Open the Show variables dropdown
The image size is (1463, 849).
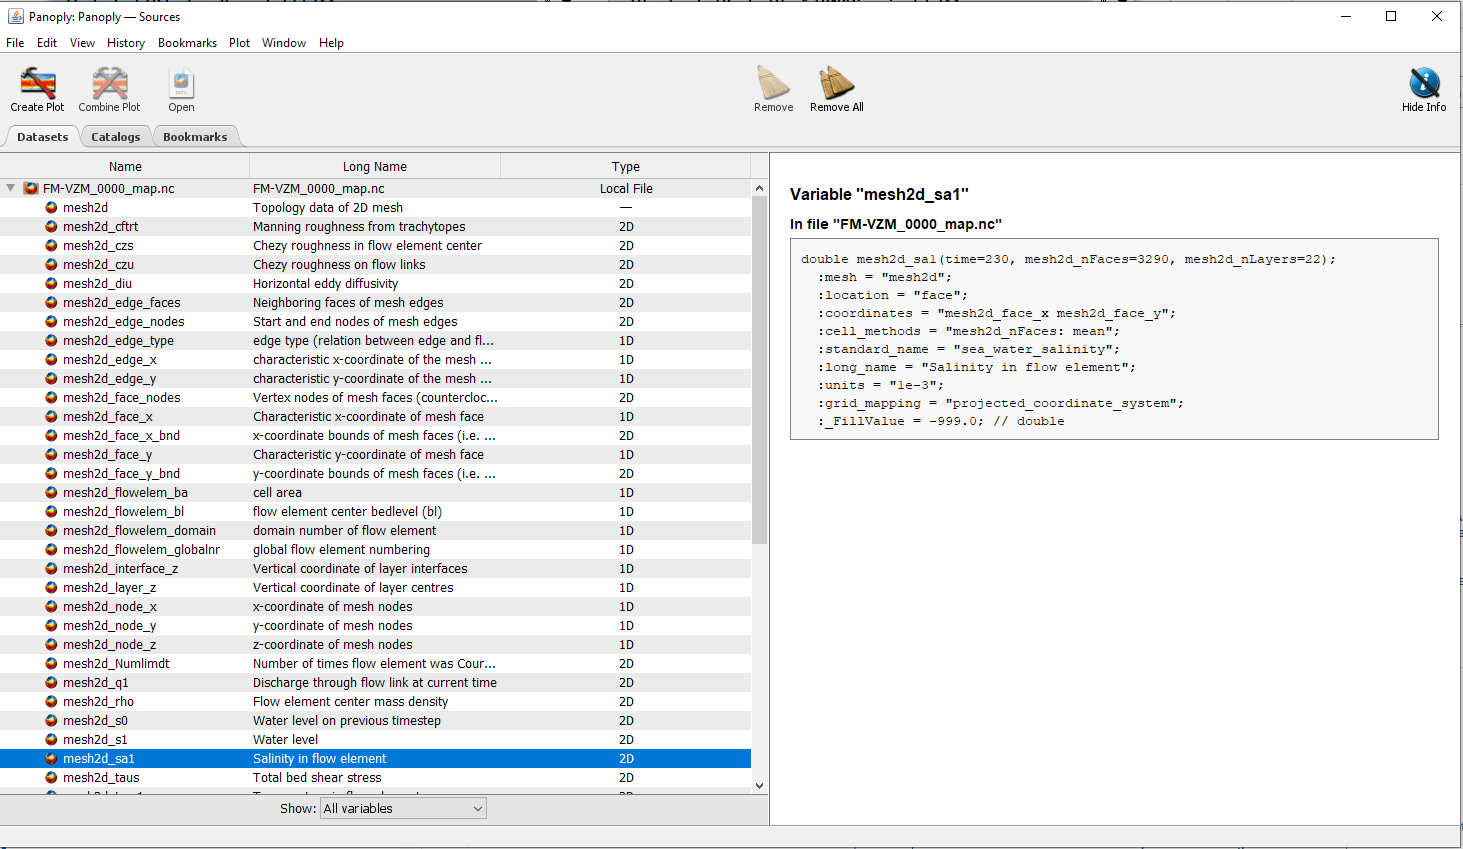coord(403,809)
